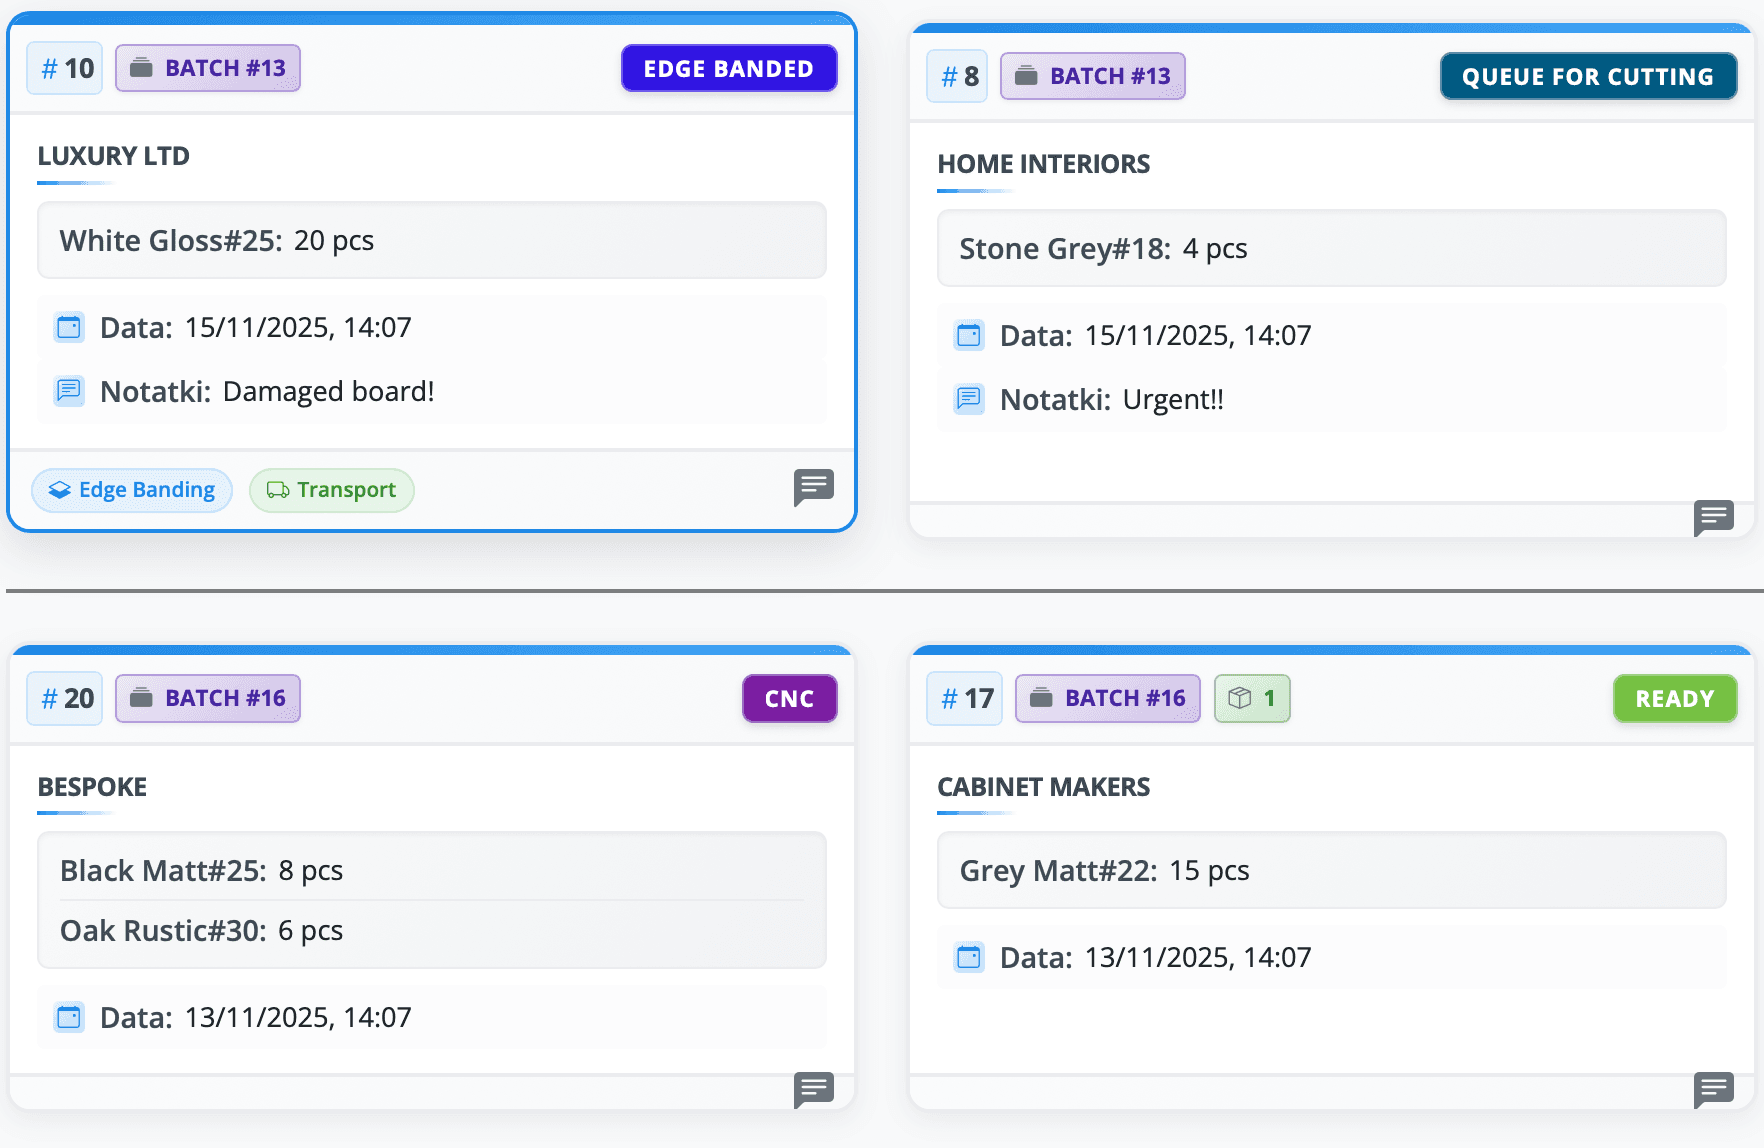Click the package icon showing 1 on CABINET MAKERS
This screenshot has height=1148, width=1764.
(1251, 699)
